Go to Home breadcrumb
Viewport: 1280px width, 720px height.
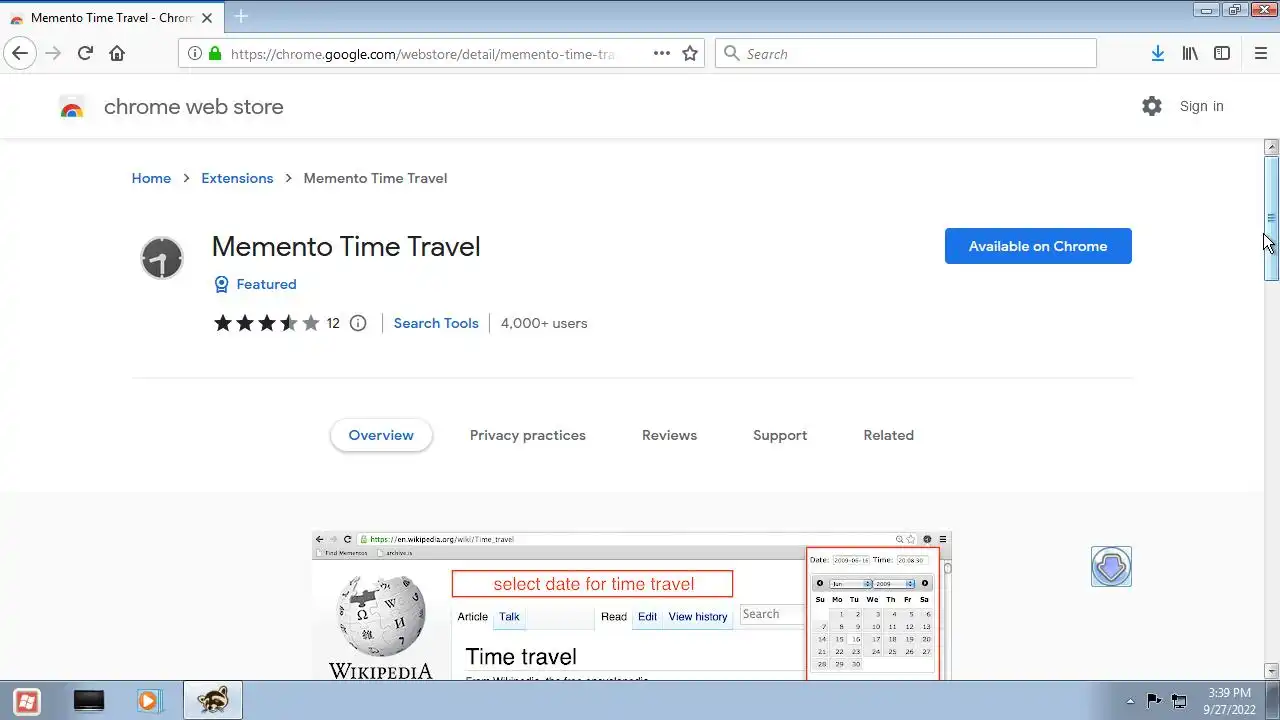pos(151,178)
